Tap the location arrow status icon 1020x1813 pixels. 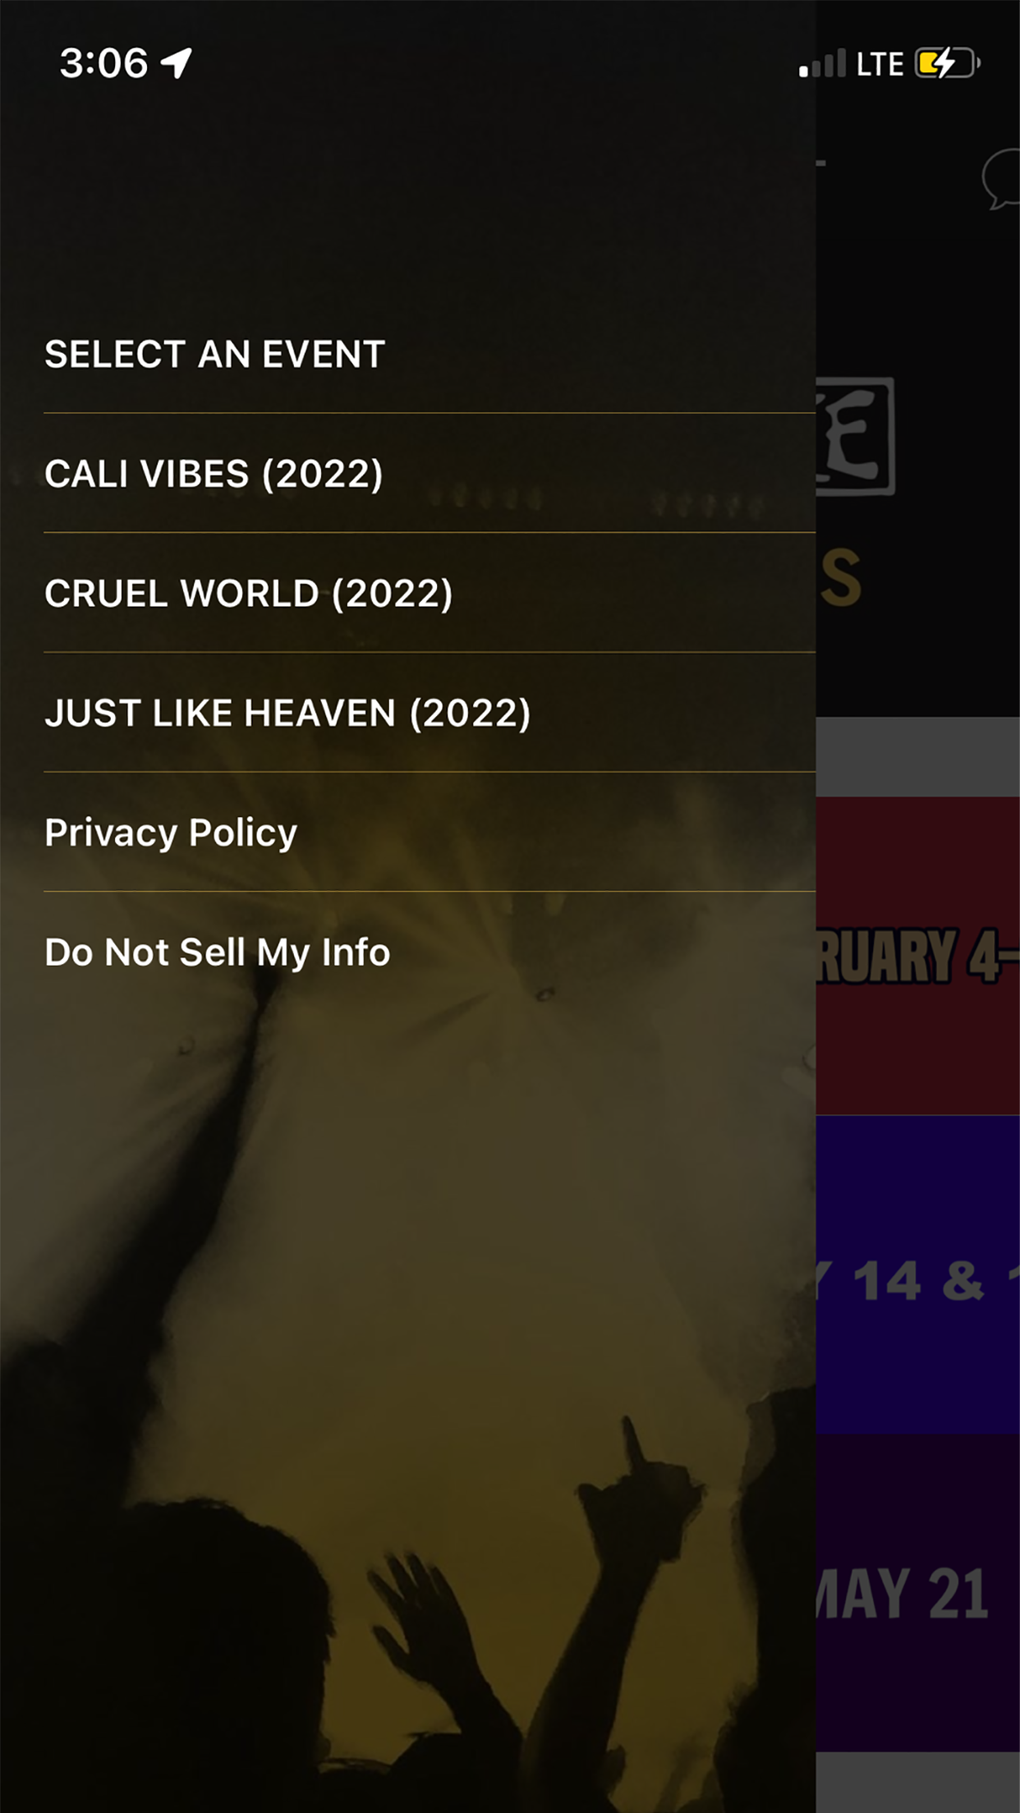[176, 63]
